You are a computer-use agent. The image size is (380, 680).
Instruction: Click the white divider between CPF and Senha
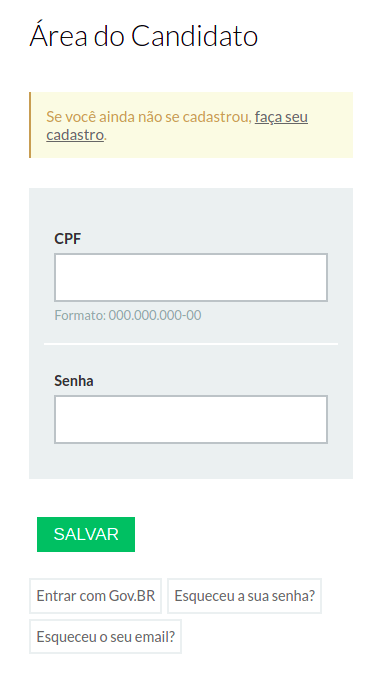(191, 344)
